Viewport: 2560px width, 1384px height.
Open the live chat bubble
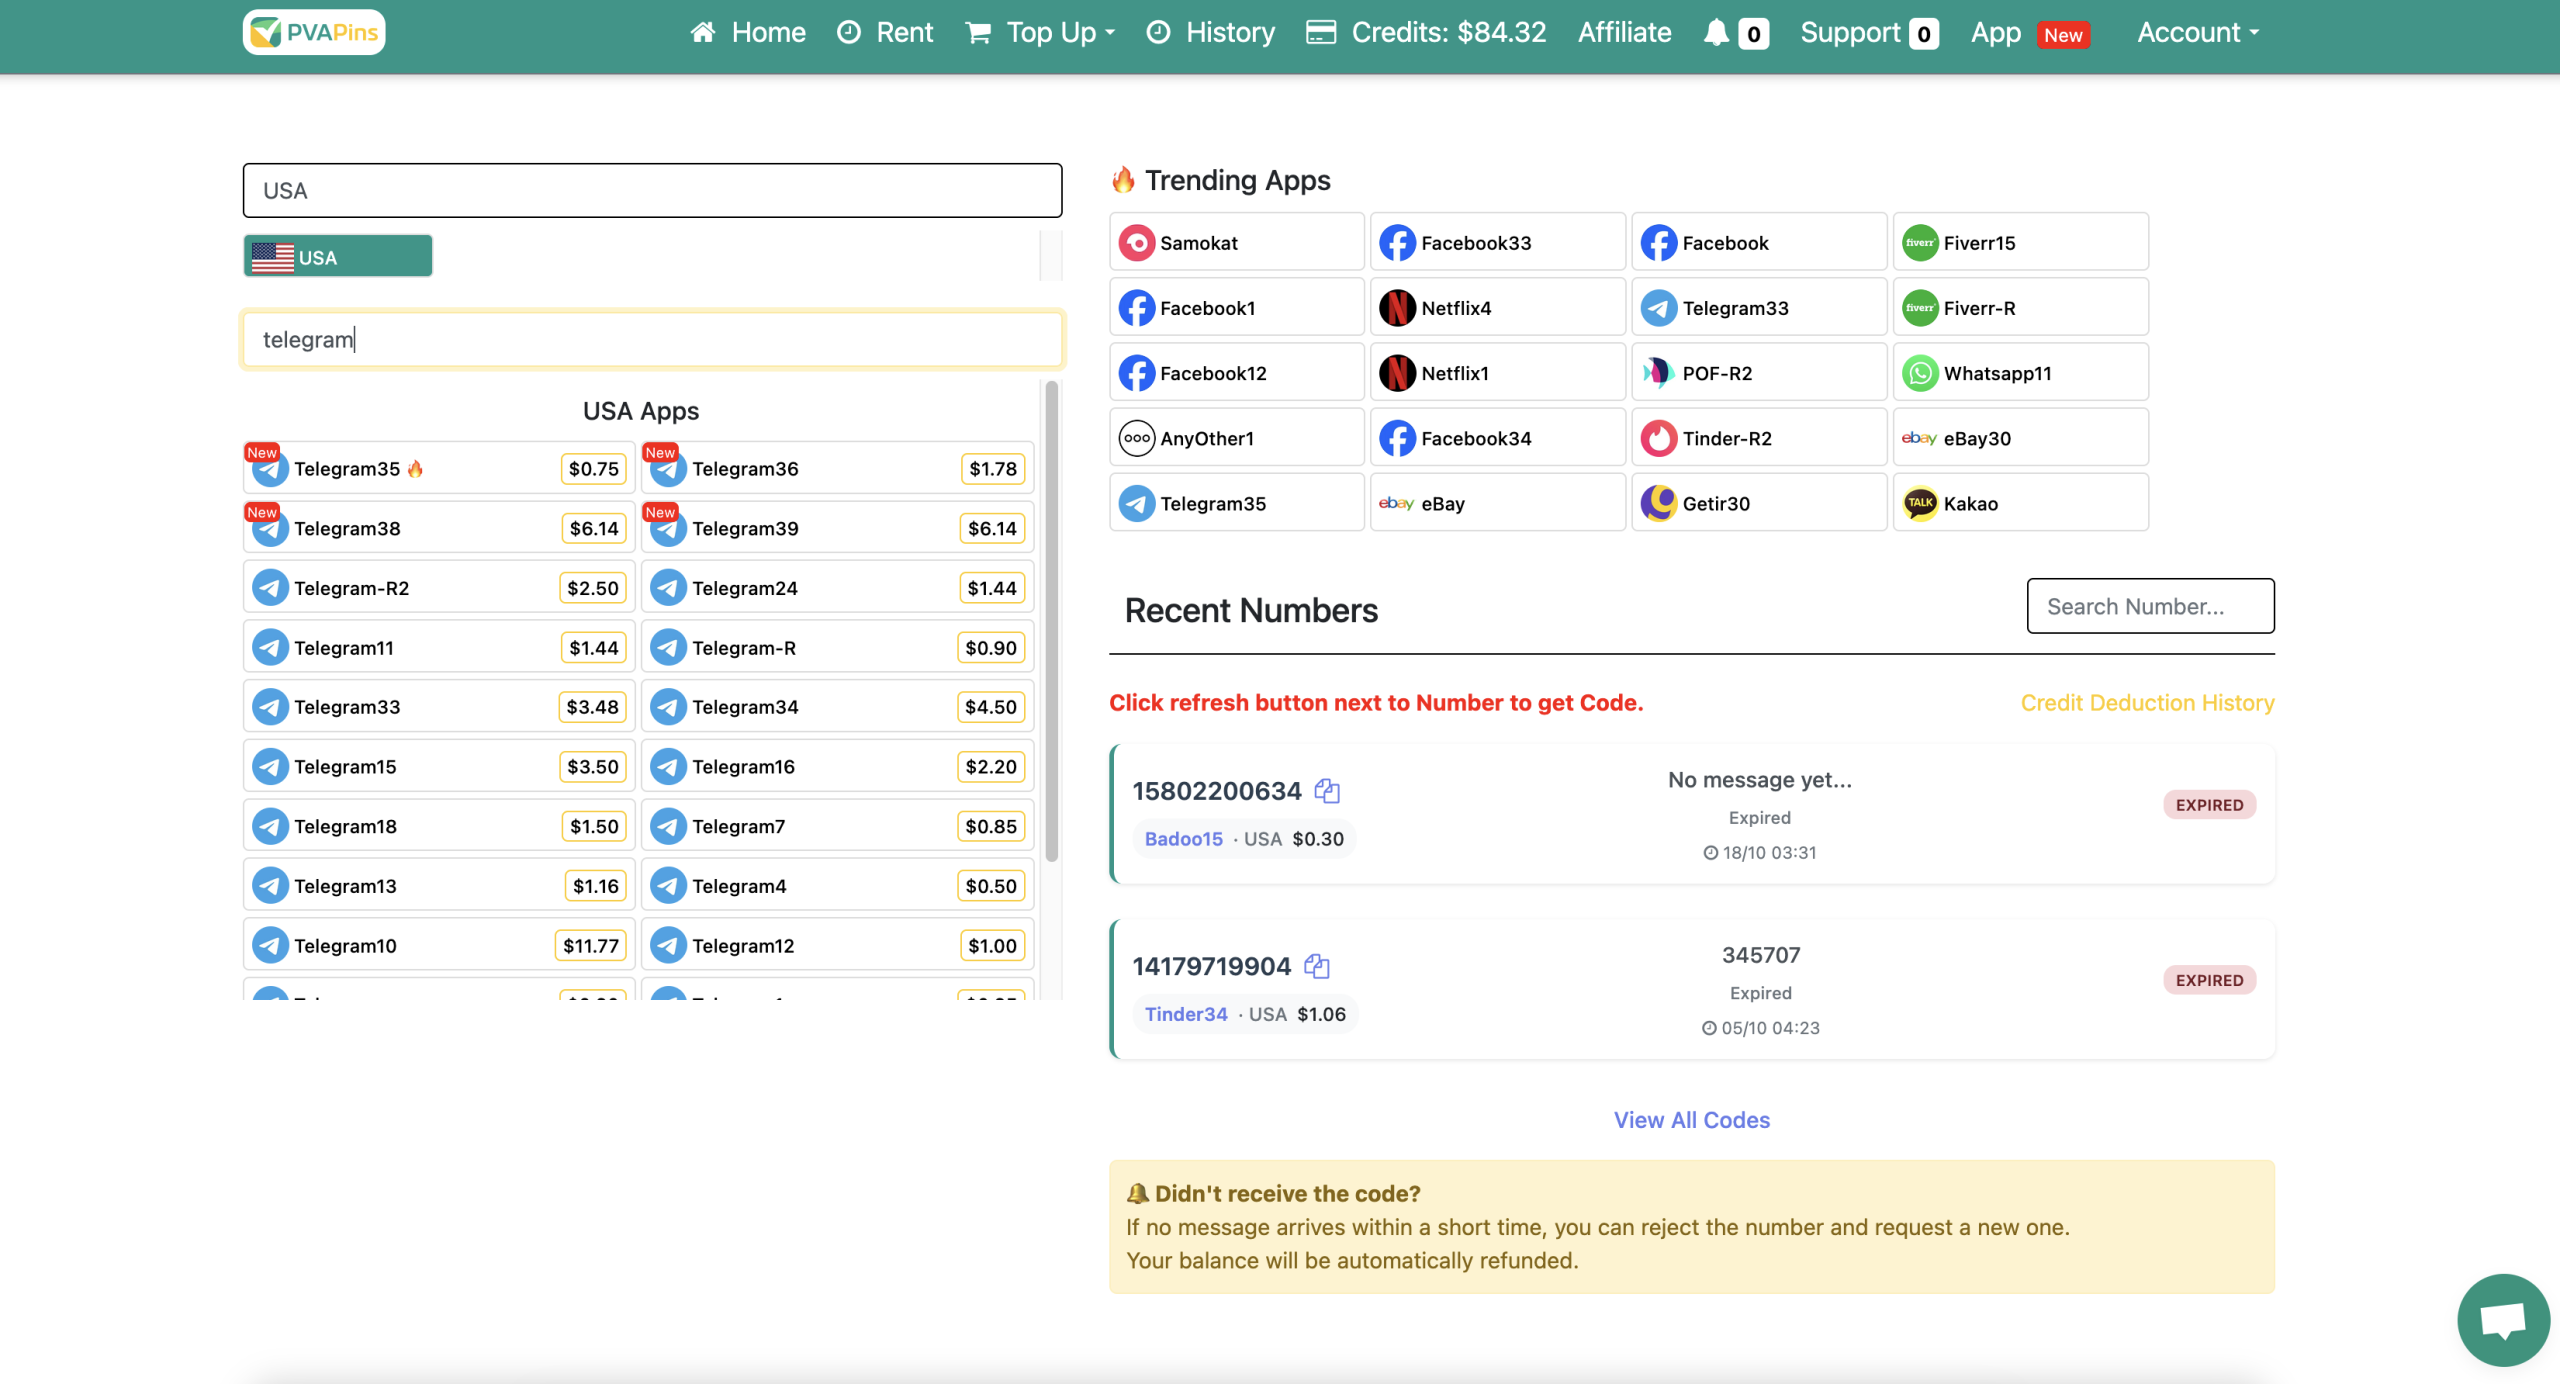[x=2502, y=1319]
